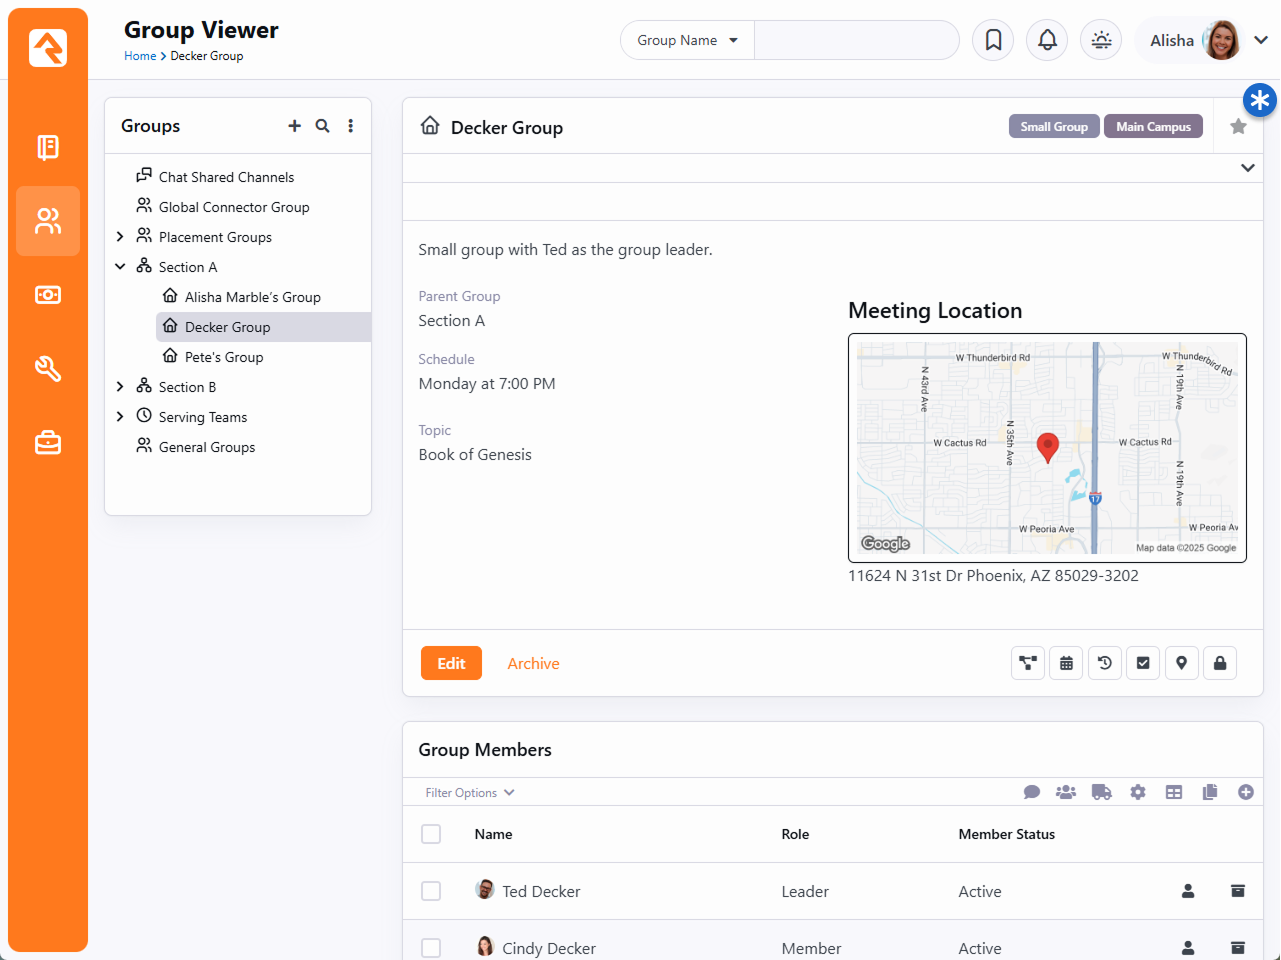The width and height of the screenshot is (1281, 960).
Task: Expand Filter Options in Group Members
Action: (x=469, y=793)
